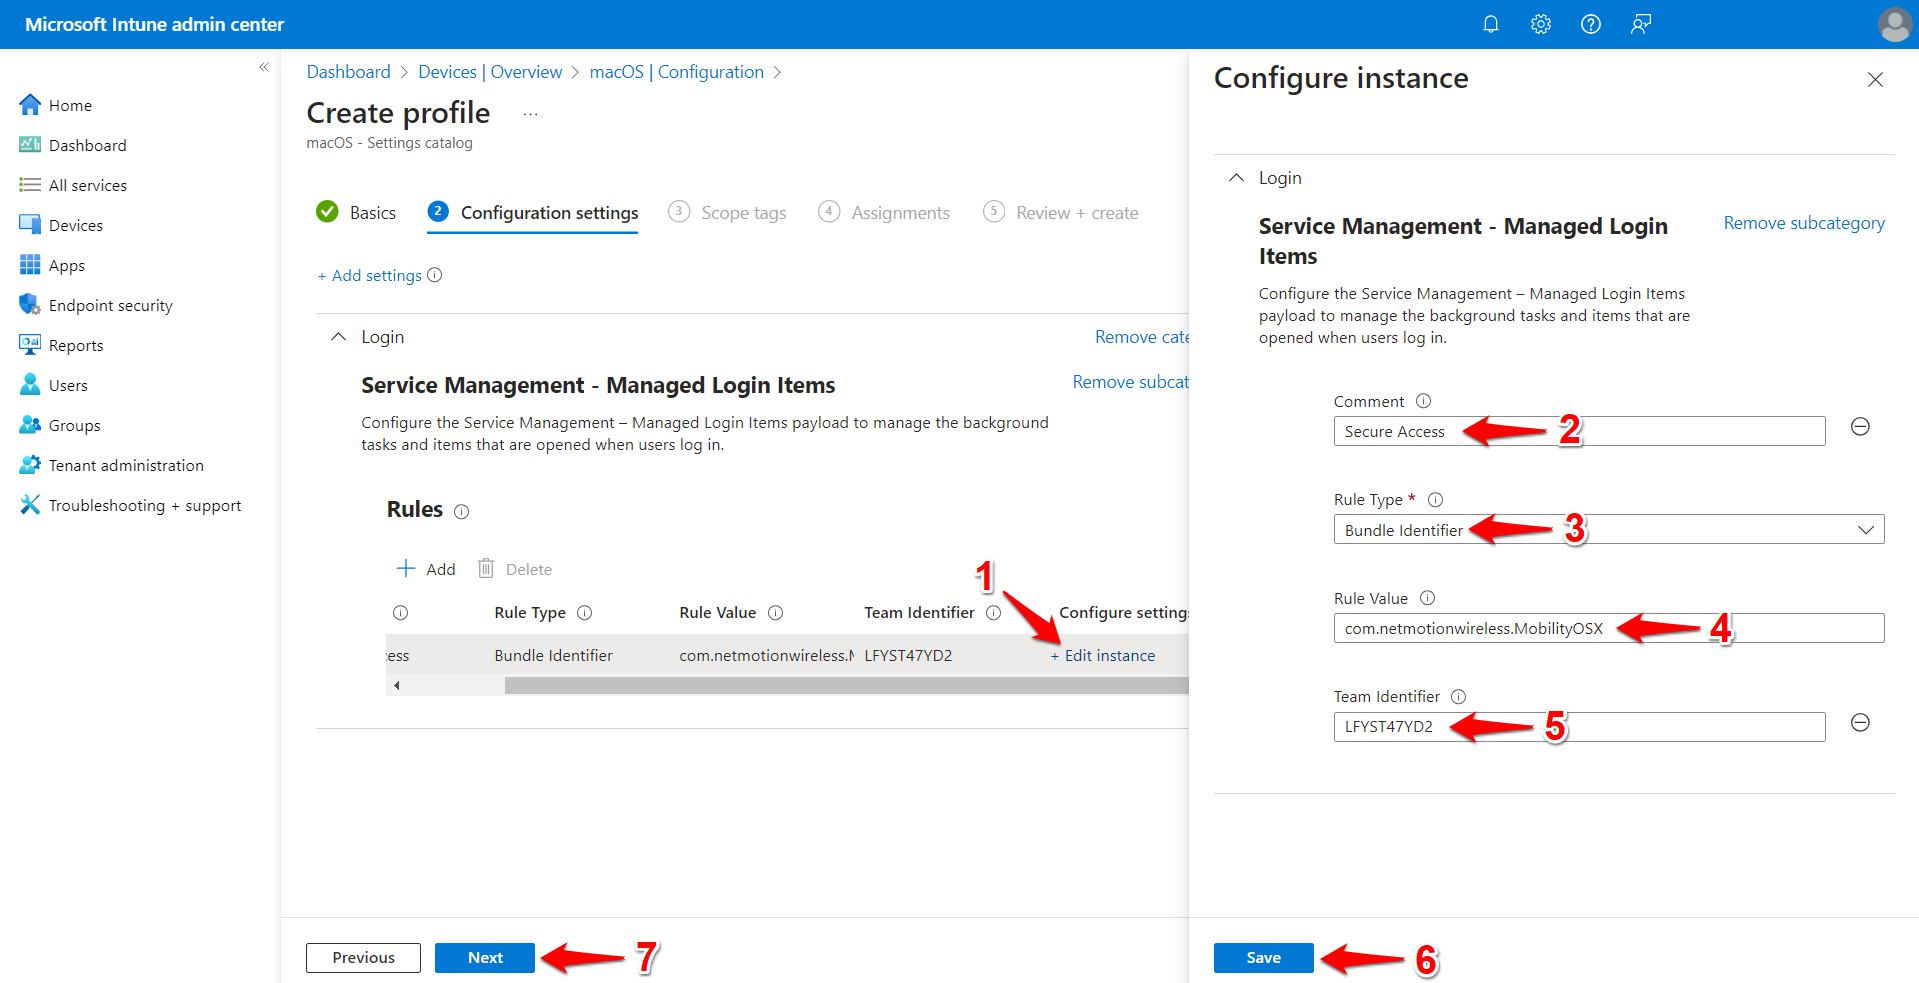Click Remove subcategory in Configure instance panel

coord(1804,223)
